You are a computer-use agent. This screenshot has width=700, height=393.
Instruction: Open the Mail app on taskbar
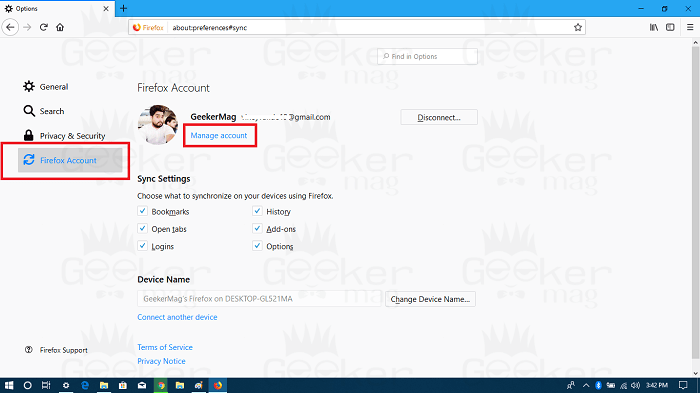pos(142,385)
